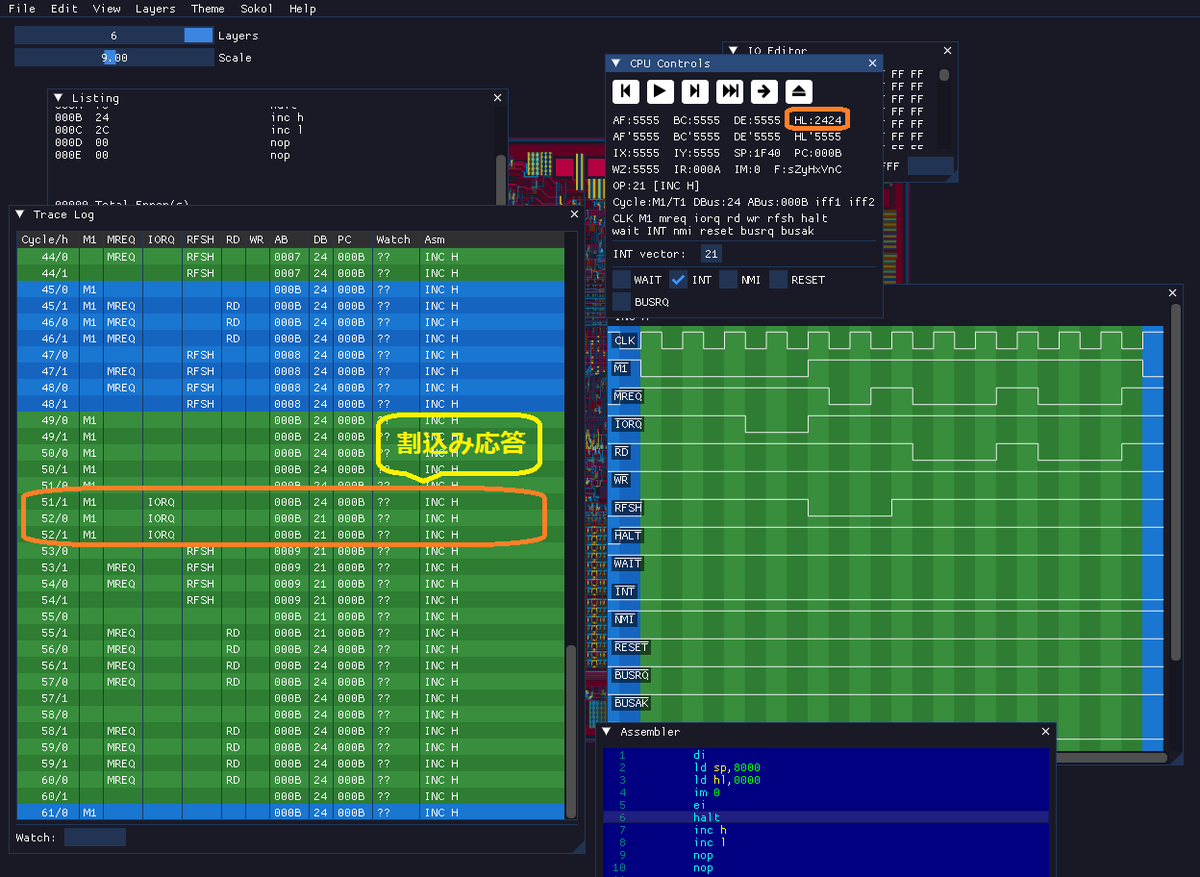Adjust the Layers slider

[113, 35]
